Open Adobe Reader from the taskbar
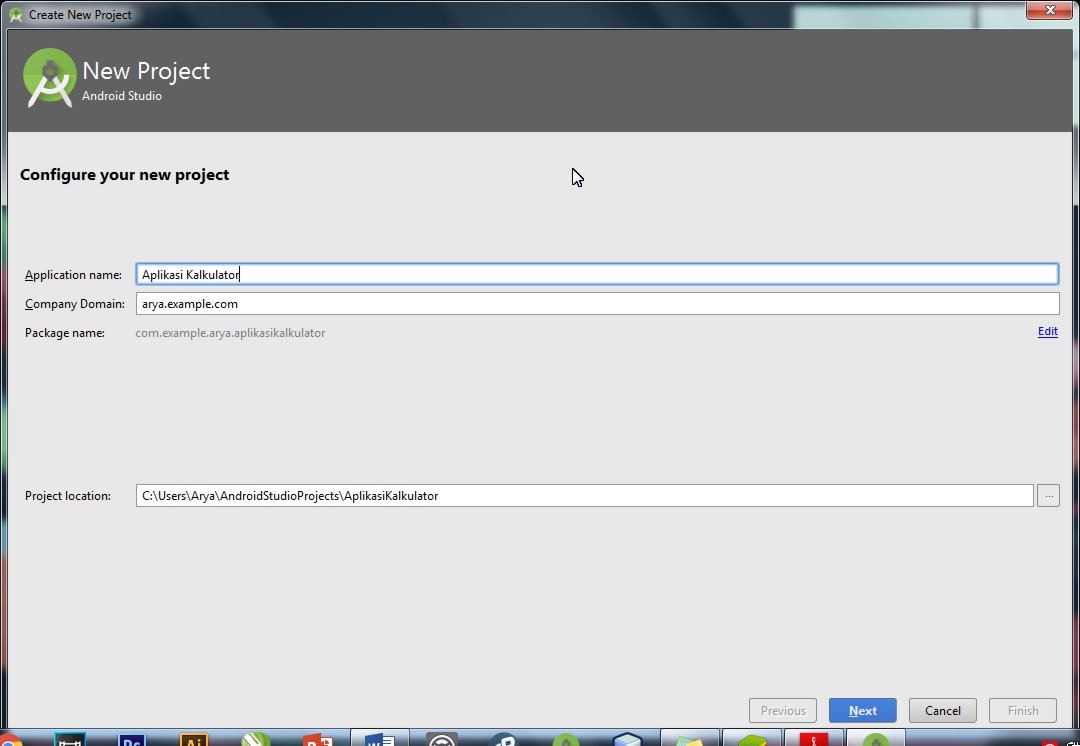 813,738
